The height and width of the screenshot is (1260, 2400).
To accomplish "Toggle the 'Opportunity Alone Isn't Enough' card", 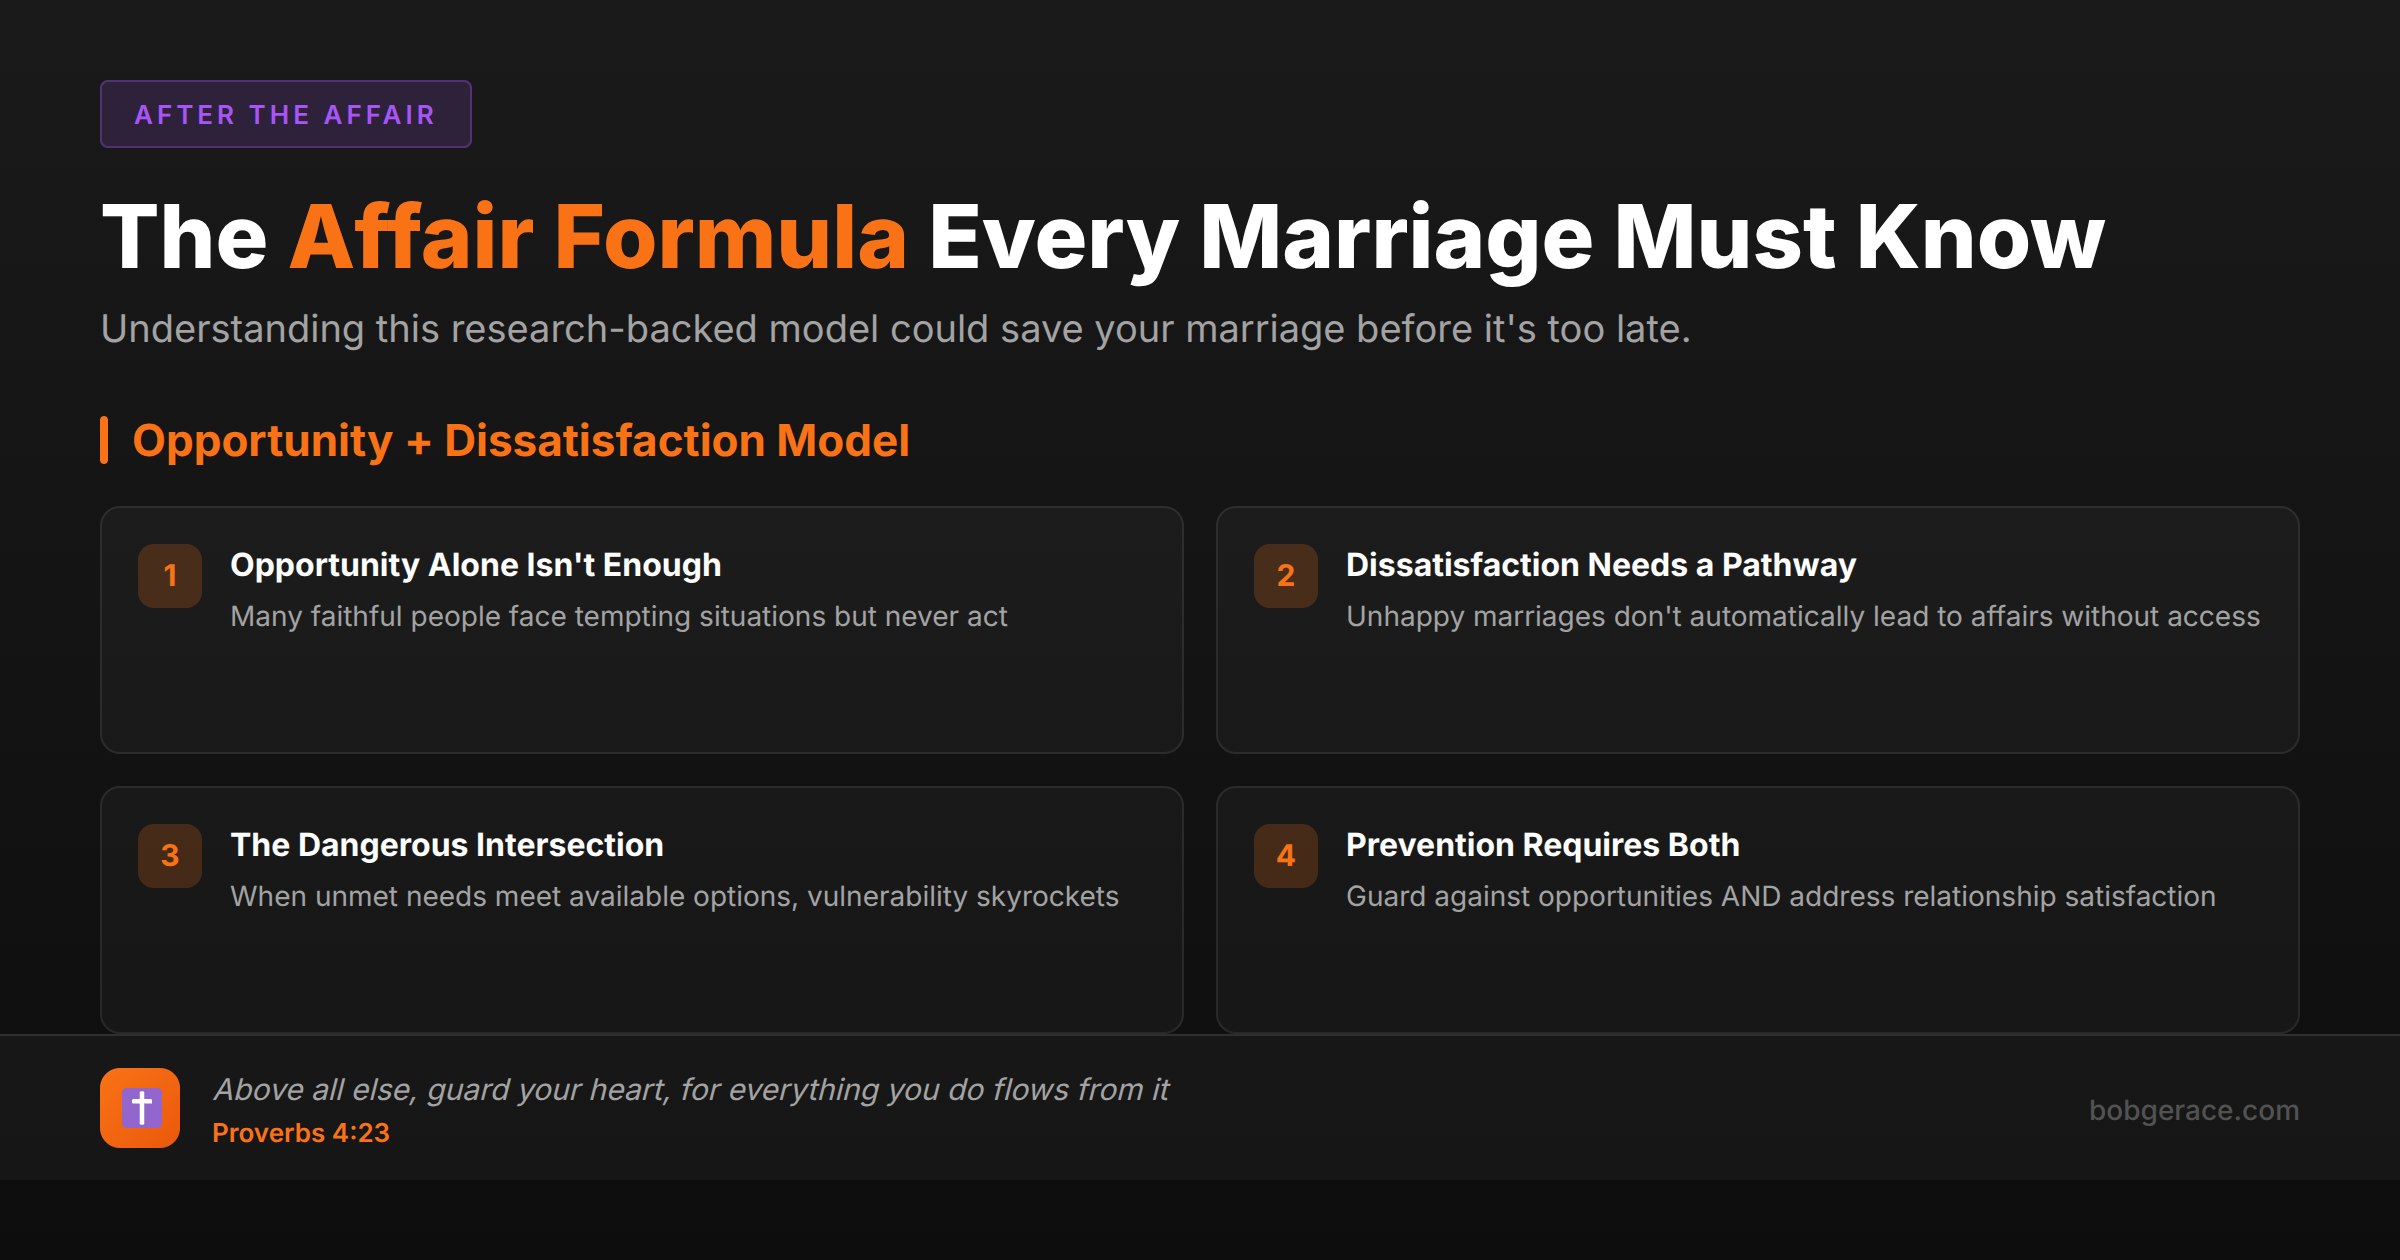I will tap(640, 630).
